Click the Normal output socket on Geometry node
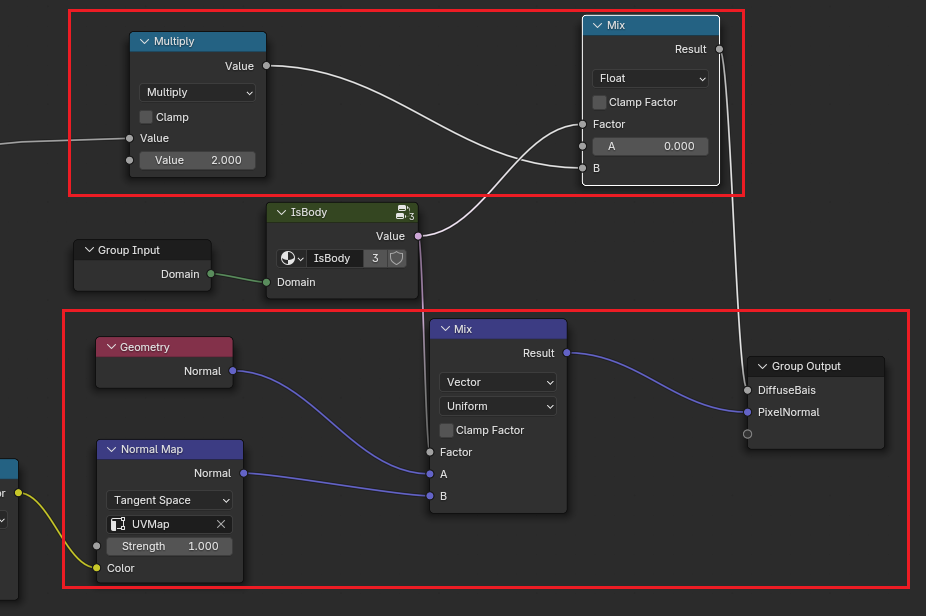This screenshot has width=926, height=616. [x=233, y=371]
